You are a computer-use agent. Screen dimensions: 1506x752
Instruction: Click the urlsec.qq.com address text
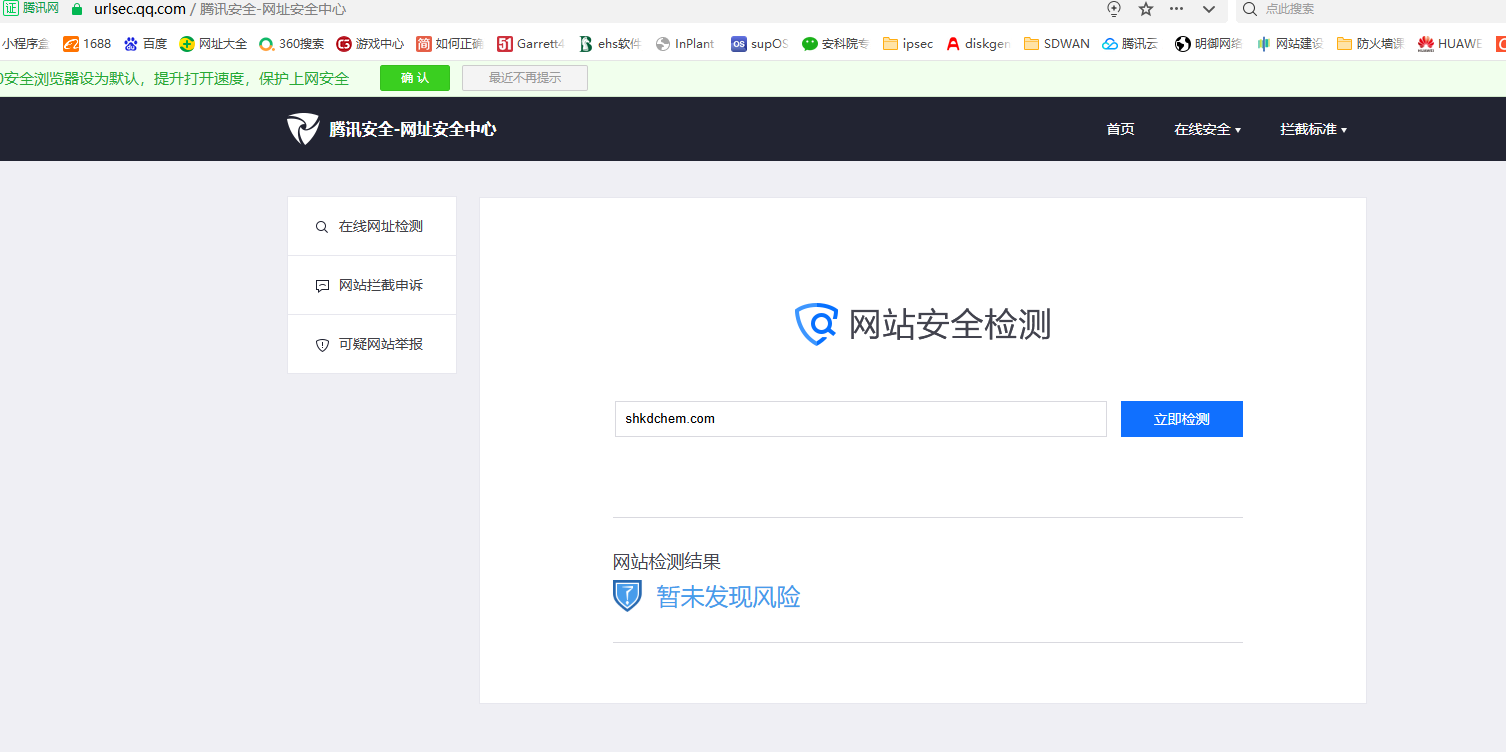tap(140, 9)
